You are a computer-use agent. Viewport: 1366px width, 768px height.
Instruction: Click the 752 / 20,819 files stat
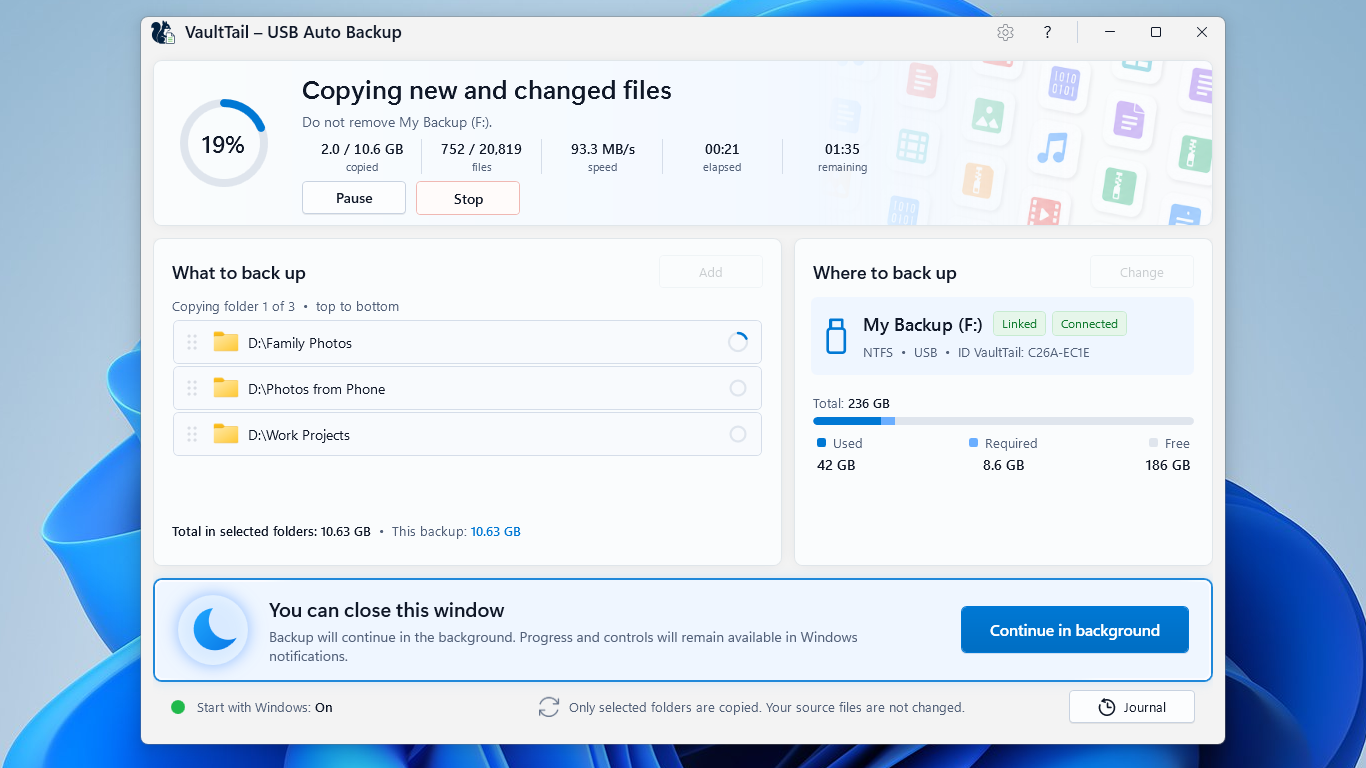[481, 156]
